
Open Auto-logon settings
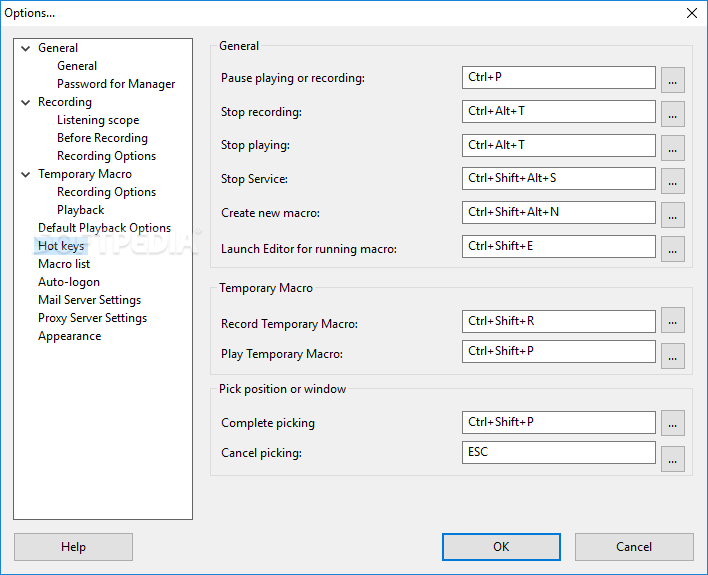pos(69,282)
